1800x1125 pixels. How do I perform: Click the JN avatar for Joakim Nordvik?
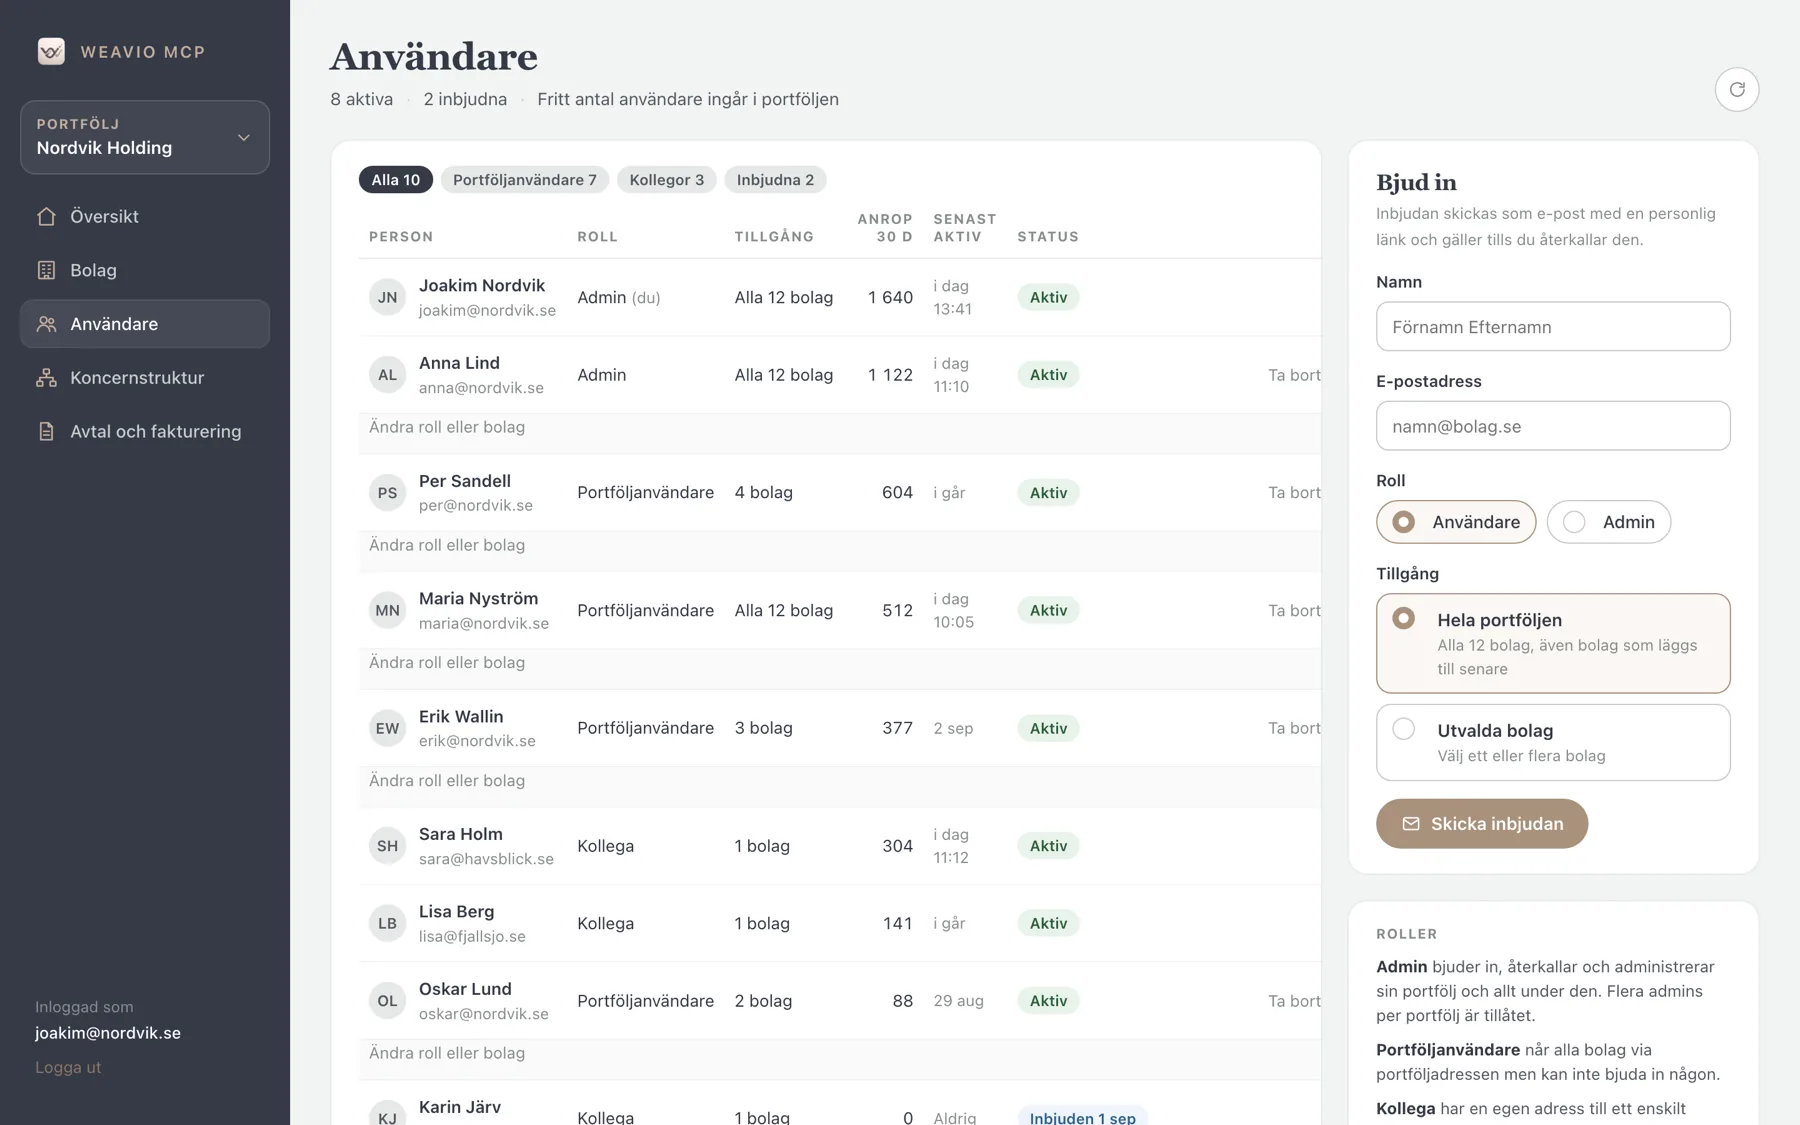387,297
